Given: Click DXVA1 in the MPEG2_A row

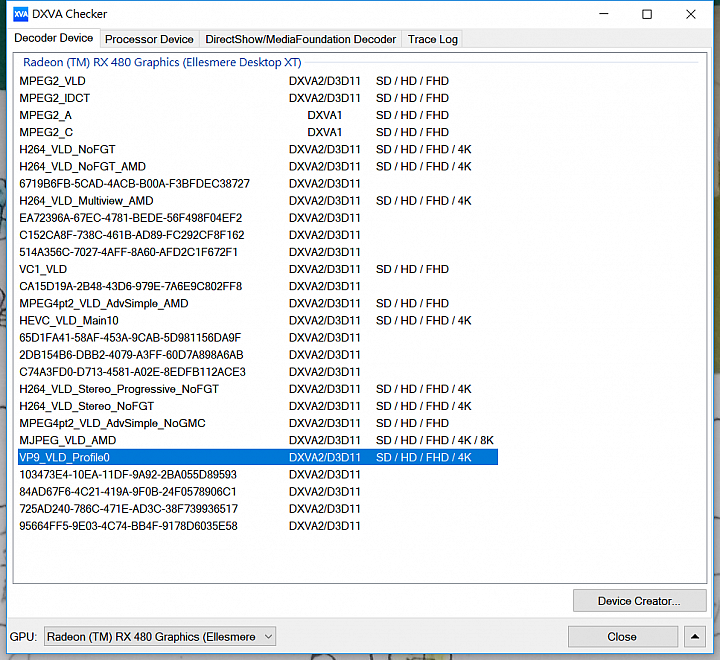Looking at the screenshot, I should pos(325,115).
